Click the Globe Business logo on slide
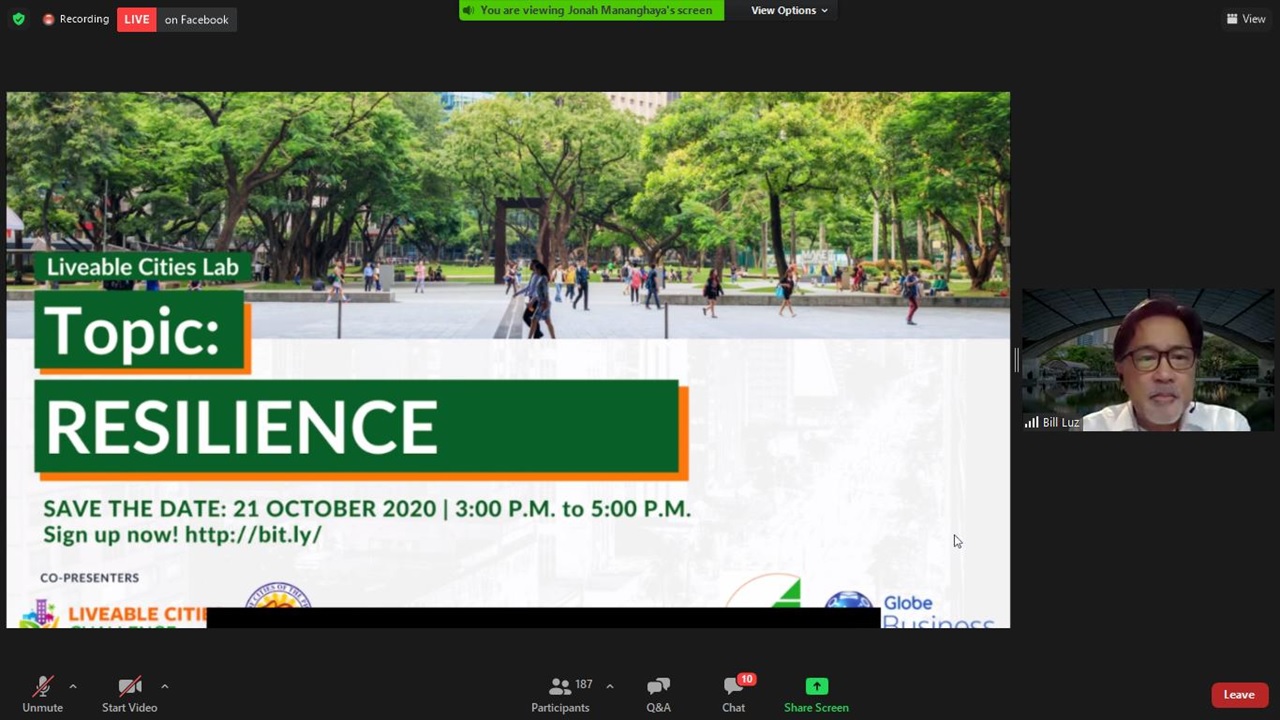Image resolution: width=1280 pixels, height=720 pixels. click(909, 611)
